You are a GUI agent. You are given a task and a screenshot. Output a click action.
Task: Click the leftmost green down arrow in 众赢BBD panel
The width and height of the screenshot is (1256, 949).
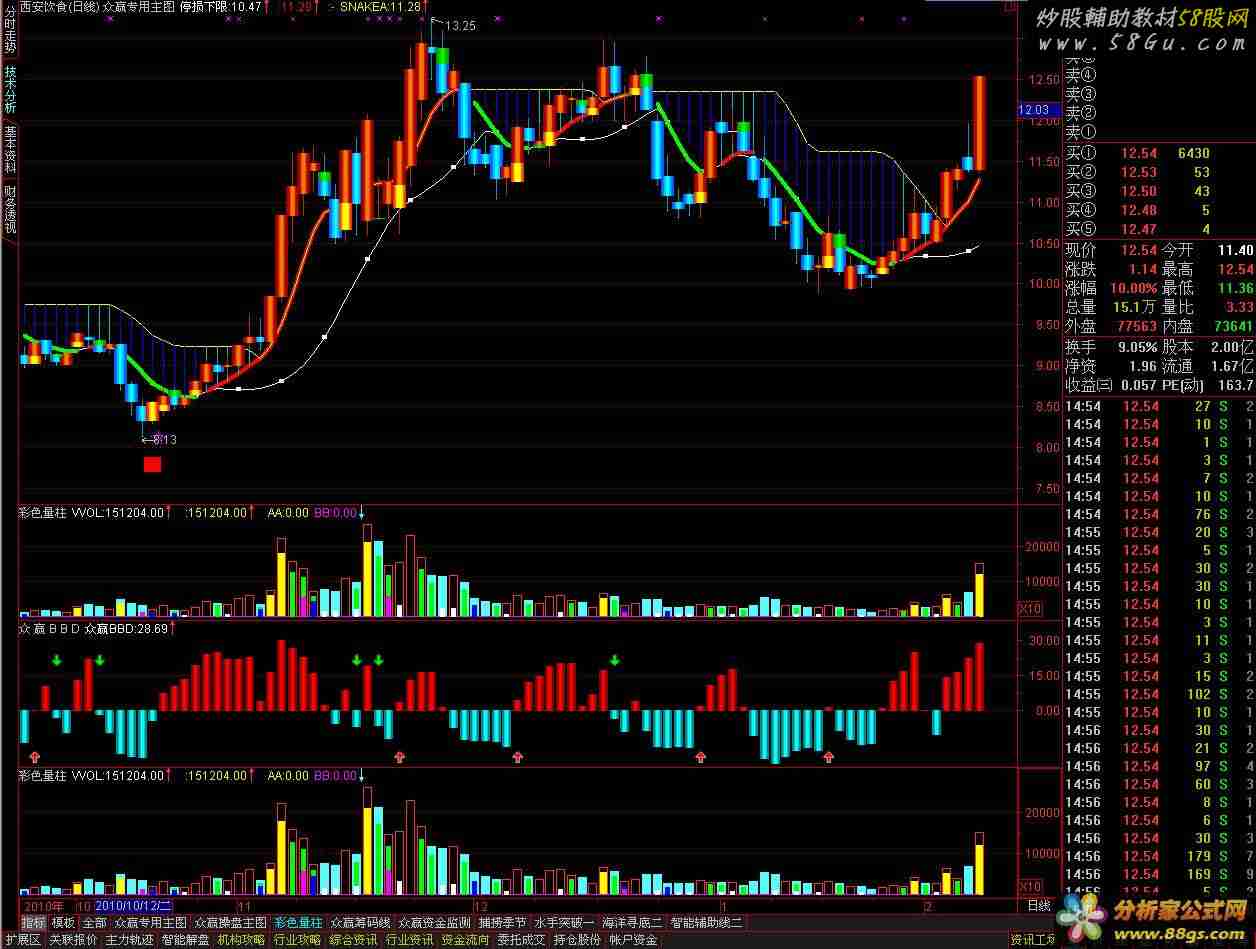pyautogui.click(x=57, y=660)
